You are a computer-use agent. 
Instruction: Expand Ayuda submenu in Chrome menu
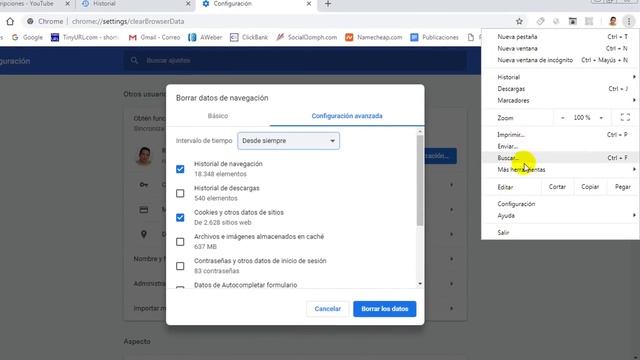point(559,216)
